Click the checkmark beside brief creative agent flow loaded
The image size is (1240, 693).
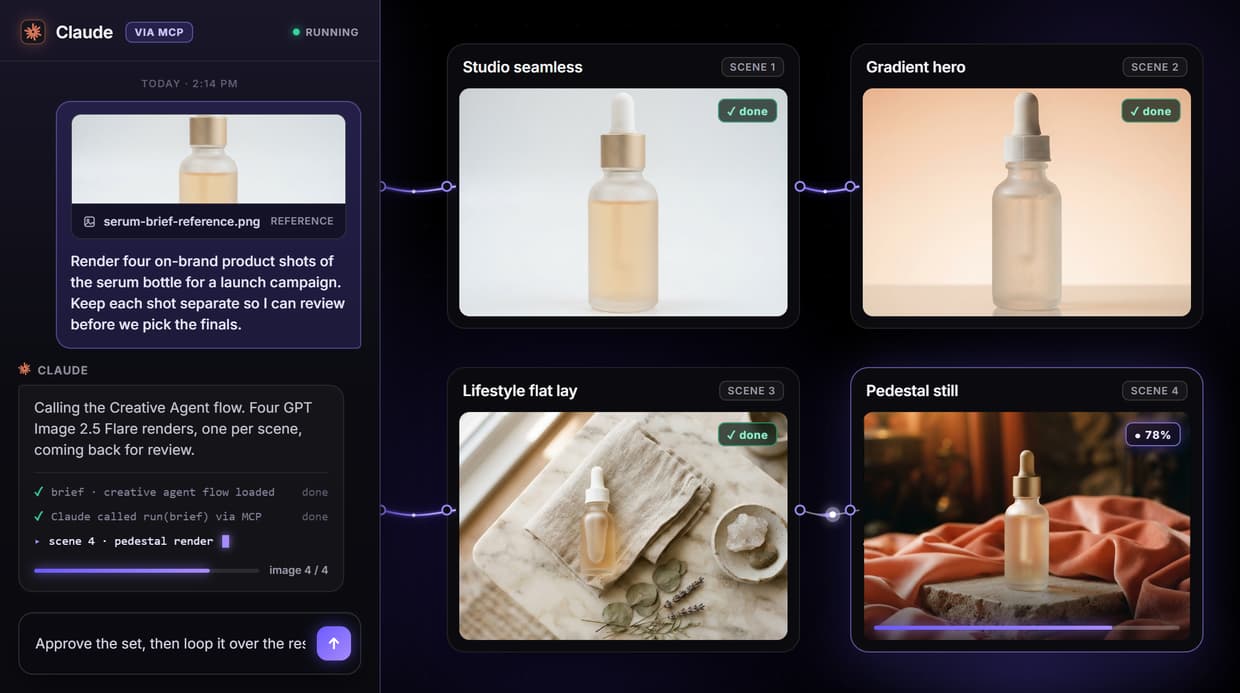tap(39, 492)
